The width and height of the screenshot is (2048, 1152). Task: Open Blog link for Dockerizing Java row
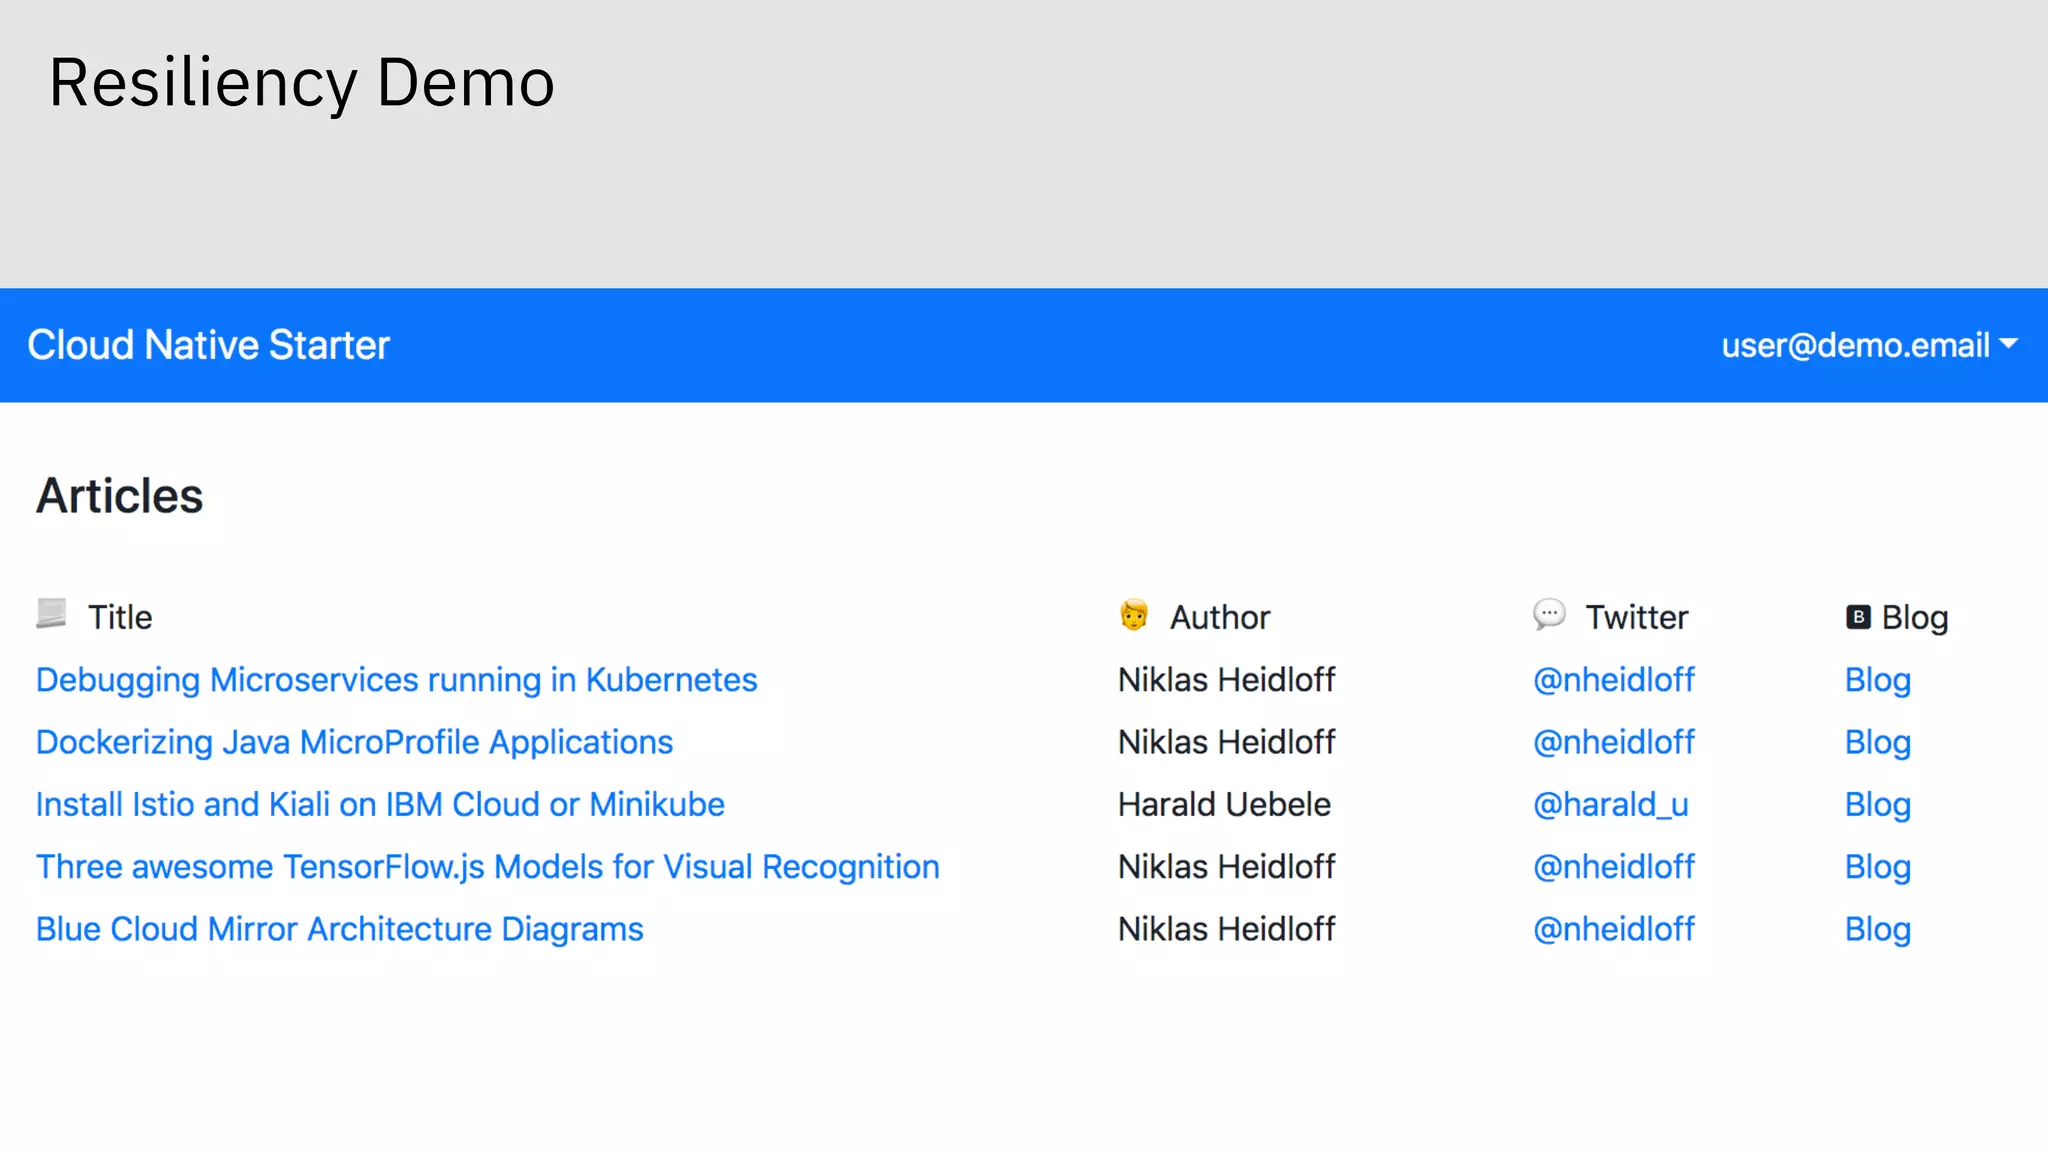(x=1877, y=742)
